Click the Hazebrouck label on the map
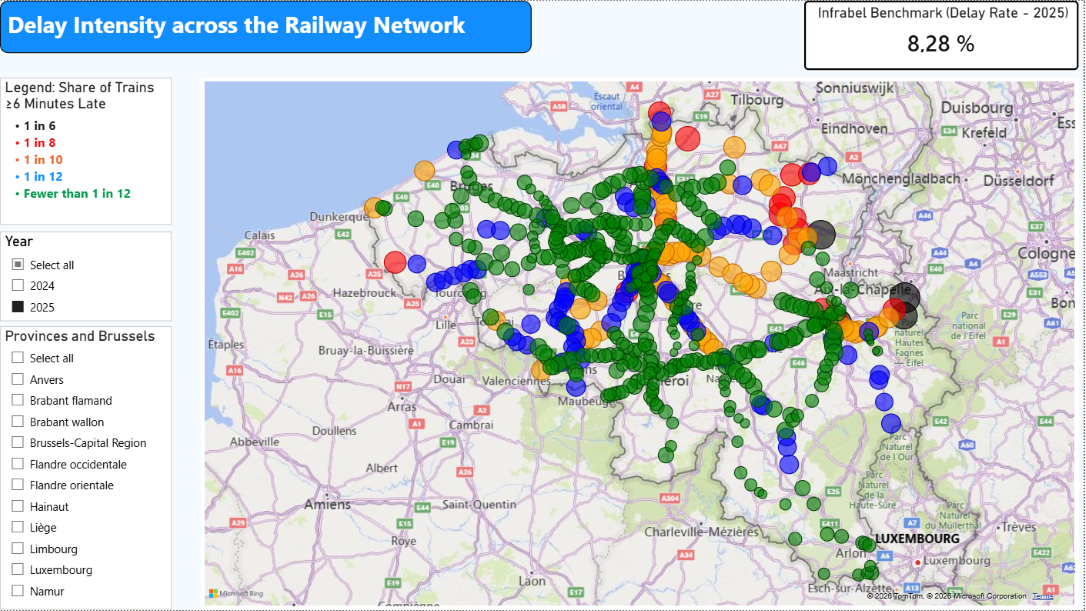This screenshot has height=611, width=1086. click(364, 292)
